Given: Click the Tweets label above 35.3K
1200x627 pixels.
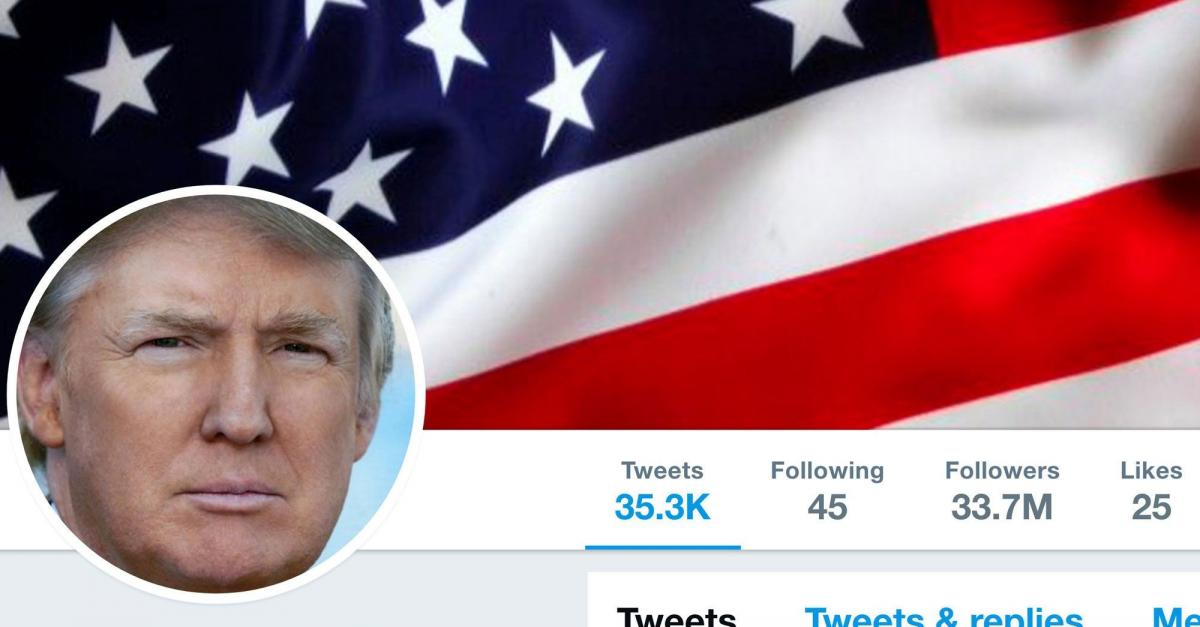Looking at the screenshot, I should coord(662,470).
